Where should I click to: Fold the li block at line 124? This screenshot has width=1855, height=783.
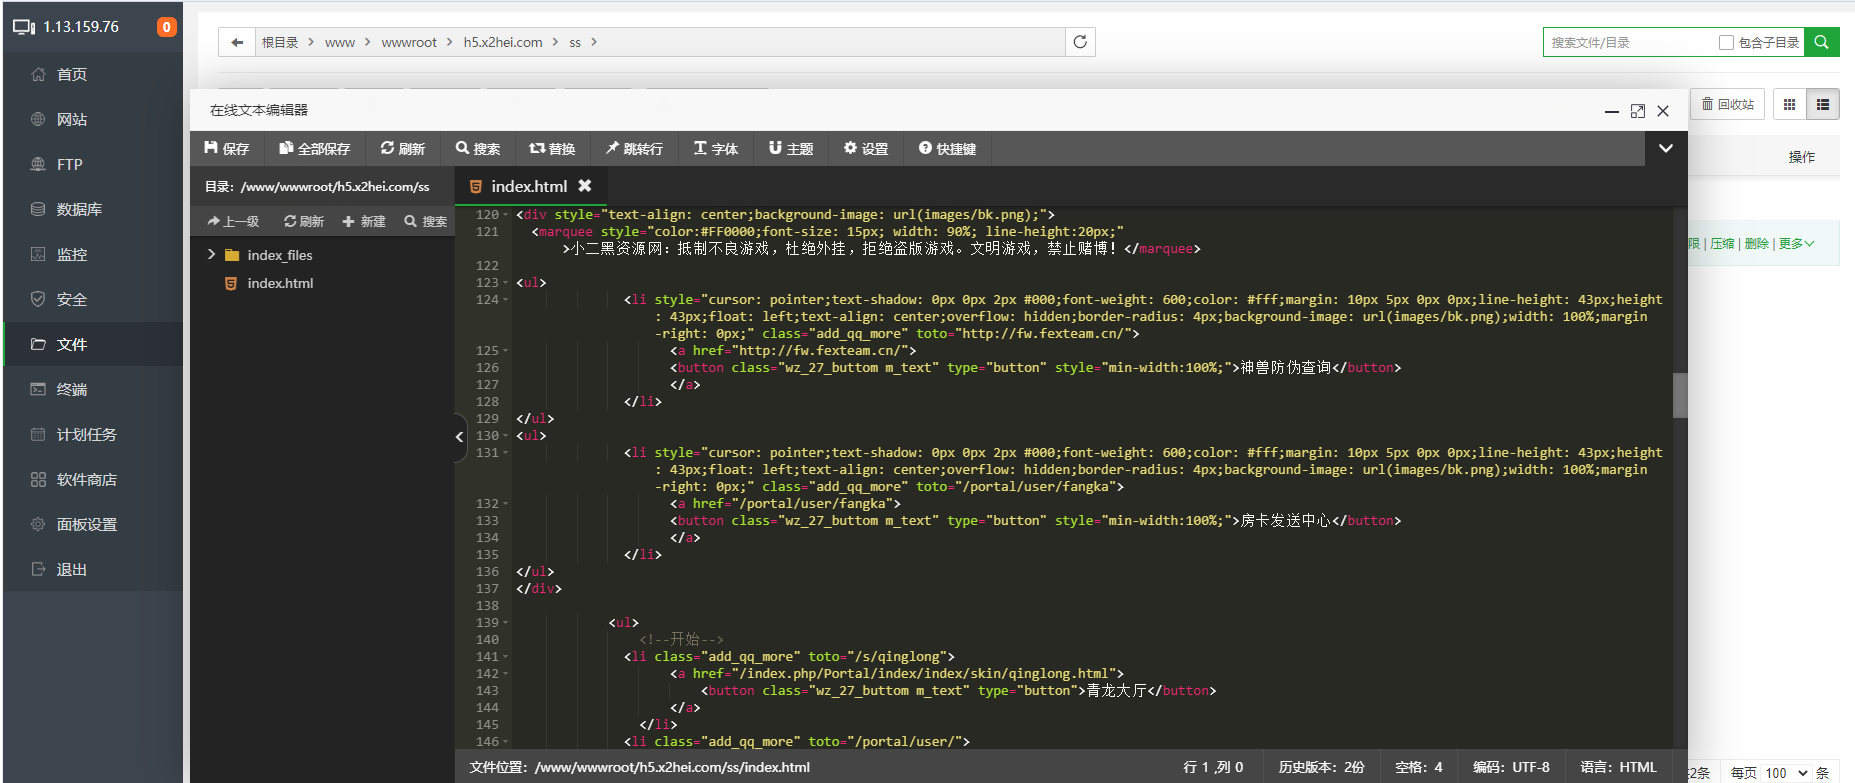pyautogui.click(x=506, y=300)
